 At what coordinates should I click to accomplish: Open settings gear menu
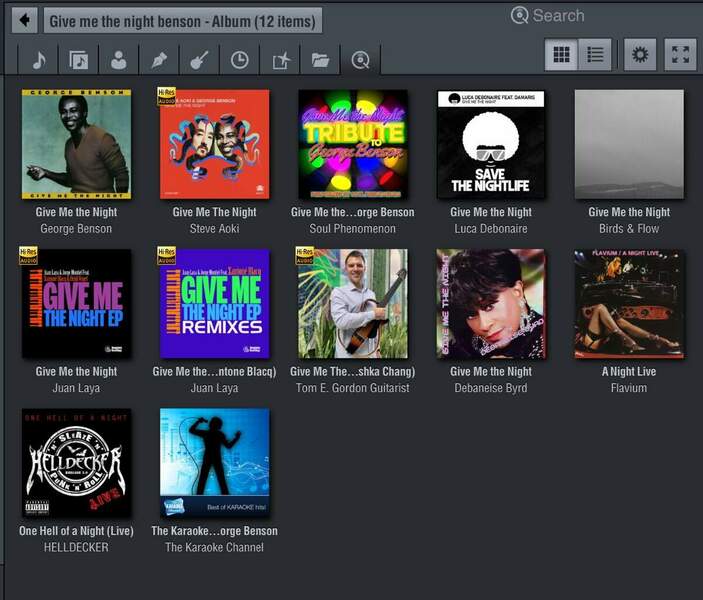tap(640, 55)
